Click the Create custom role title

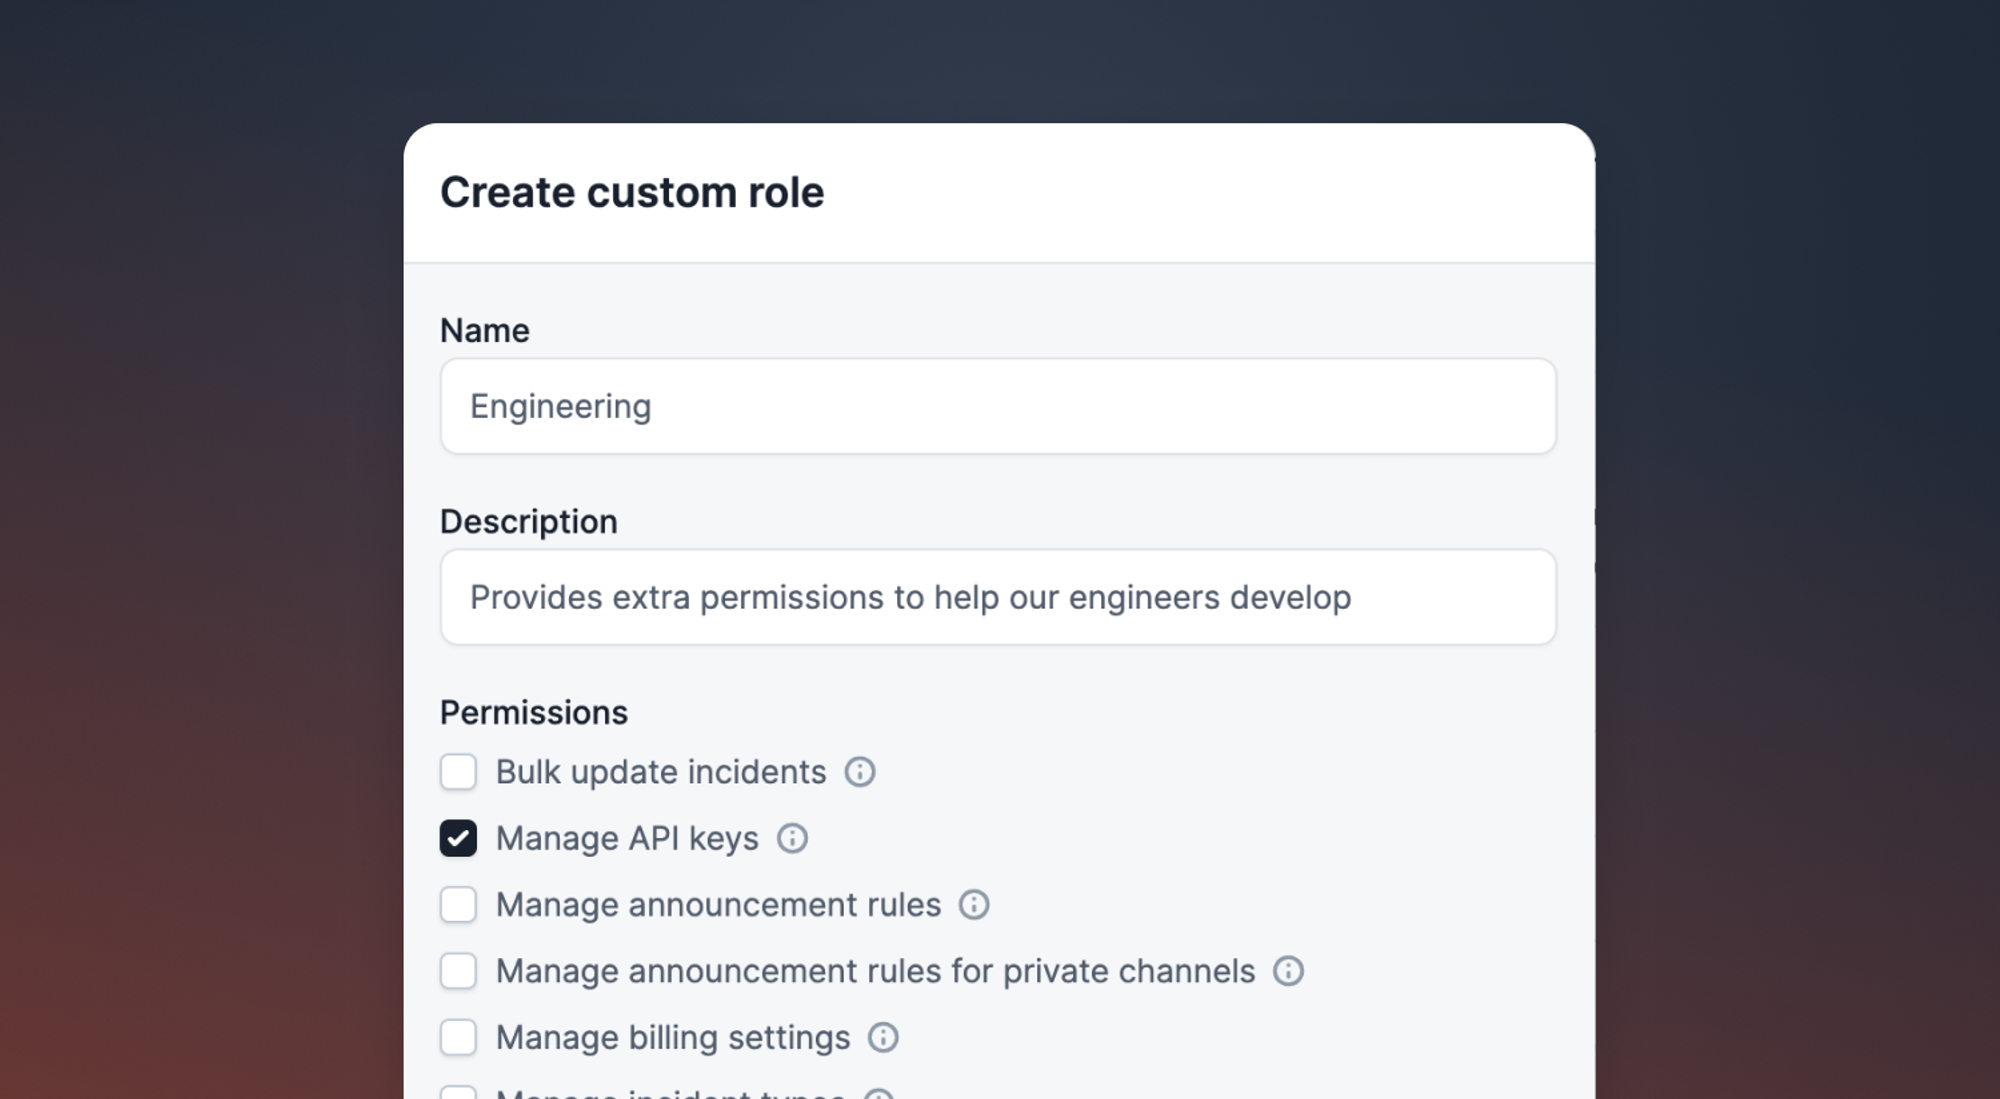[632, 192]
